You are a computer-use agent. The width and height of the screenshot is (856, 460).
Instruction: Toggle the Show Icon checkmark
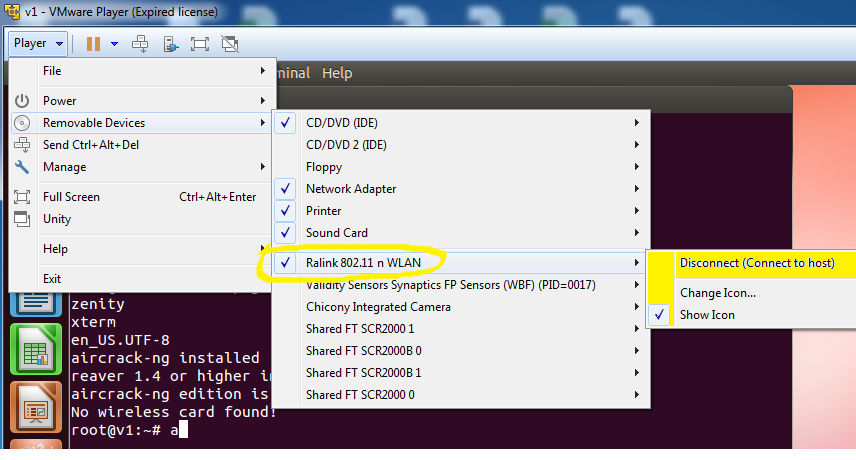tap(659, 315)
